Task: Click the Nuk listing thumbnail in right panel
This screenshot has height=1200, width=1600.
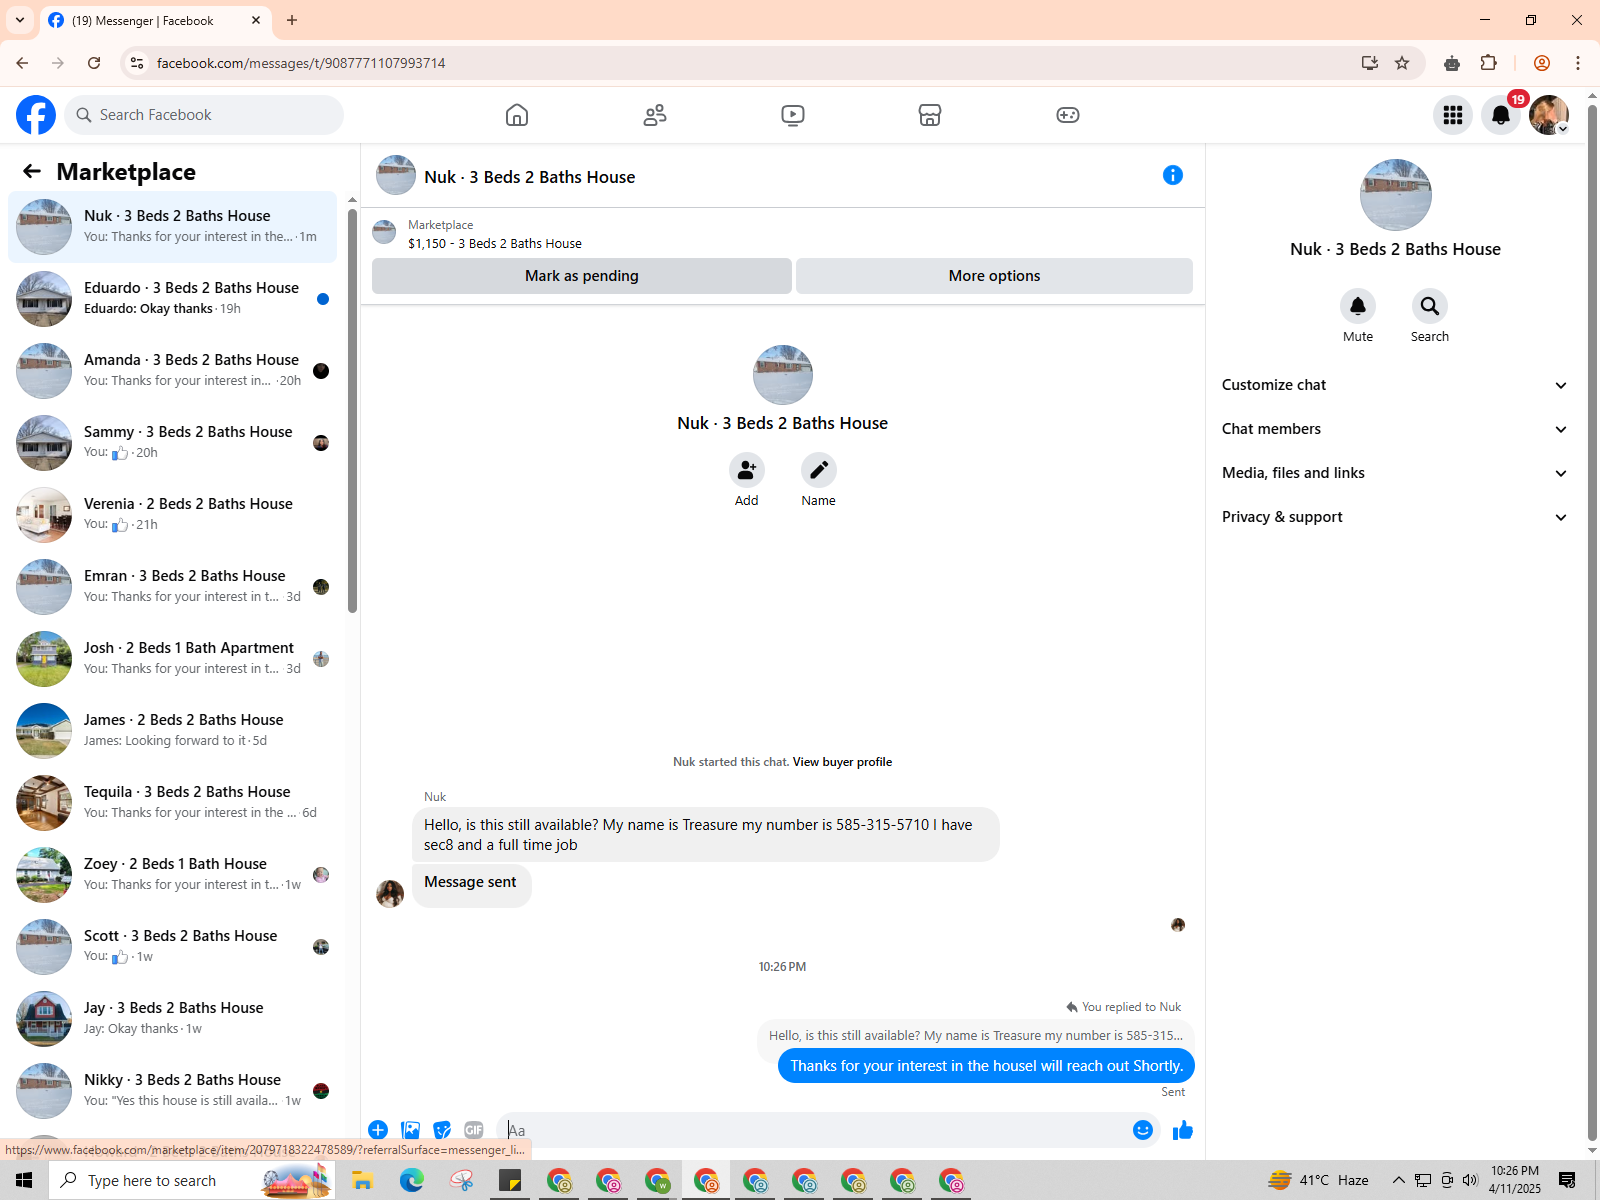Action: (x=1396, y=195)
